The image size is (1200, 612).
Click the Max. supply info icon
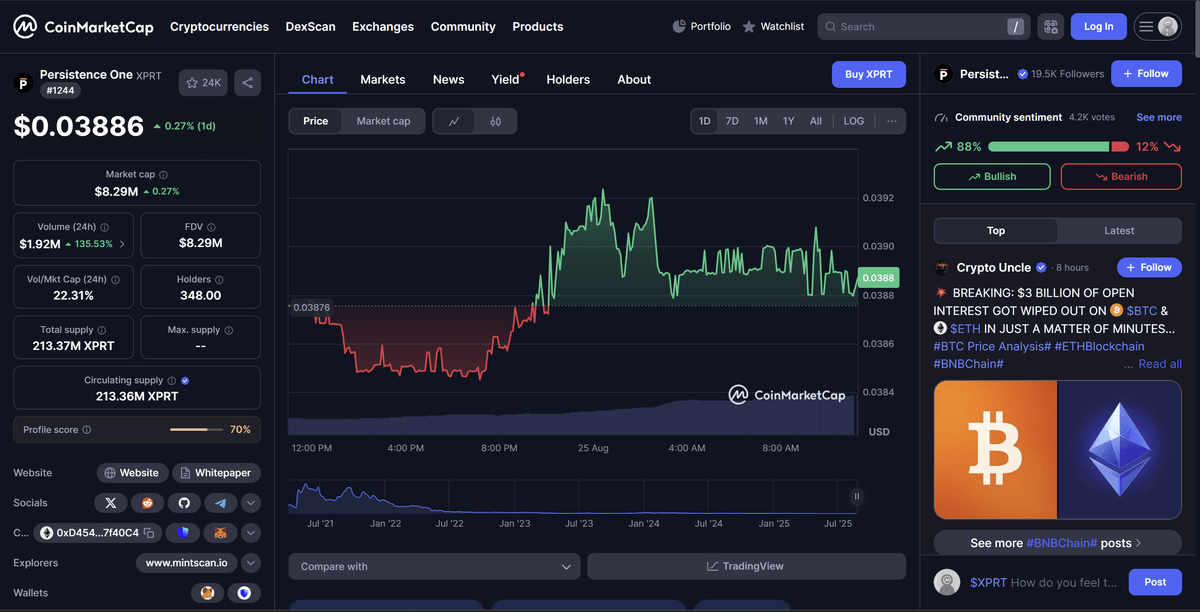coord(229,330)
